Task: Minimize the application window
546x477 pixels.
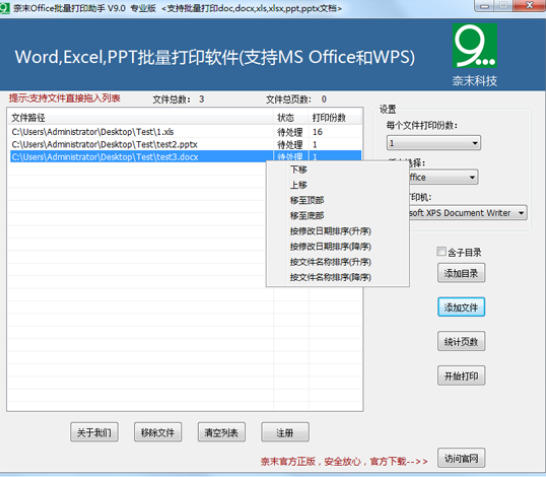Action: 485,6
